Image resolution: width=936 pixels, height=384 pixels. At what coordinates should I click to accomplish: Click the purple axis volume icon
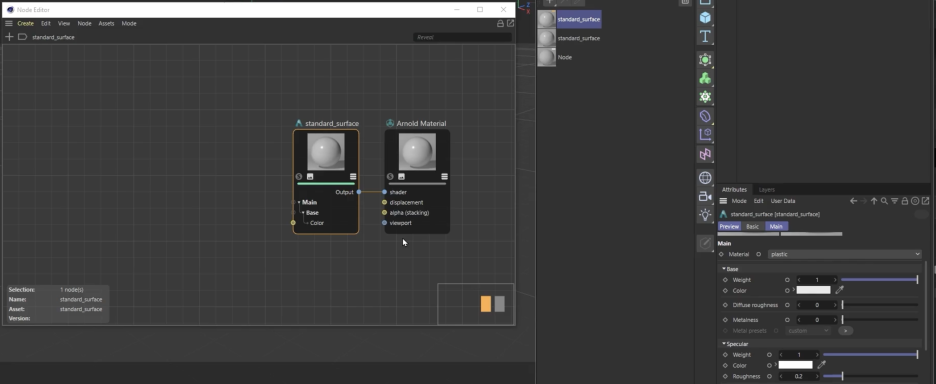coord(705,134)
